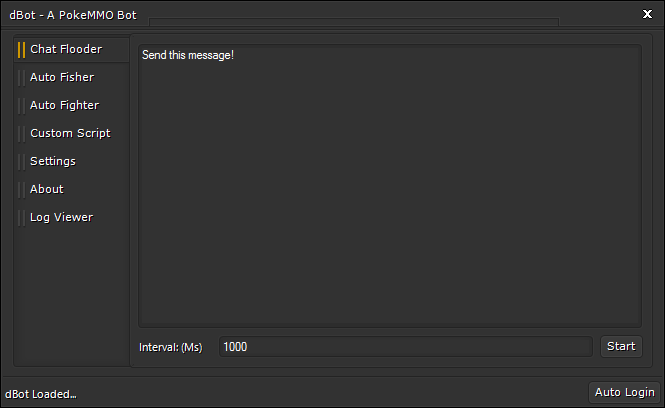Click the grip marker beside Auto Fisher
This screenshot has height=408, width=665.
coord(22,78)
